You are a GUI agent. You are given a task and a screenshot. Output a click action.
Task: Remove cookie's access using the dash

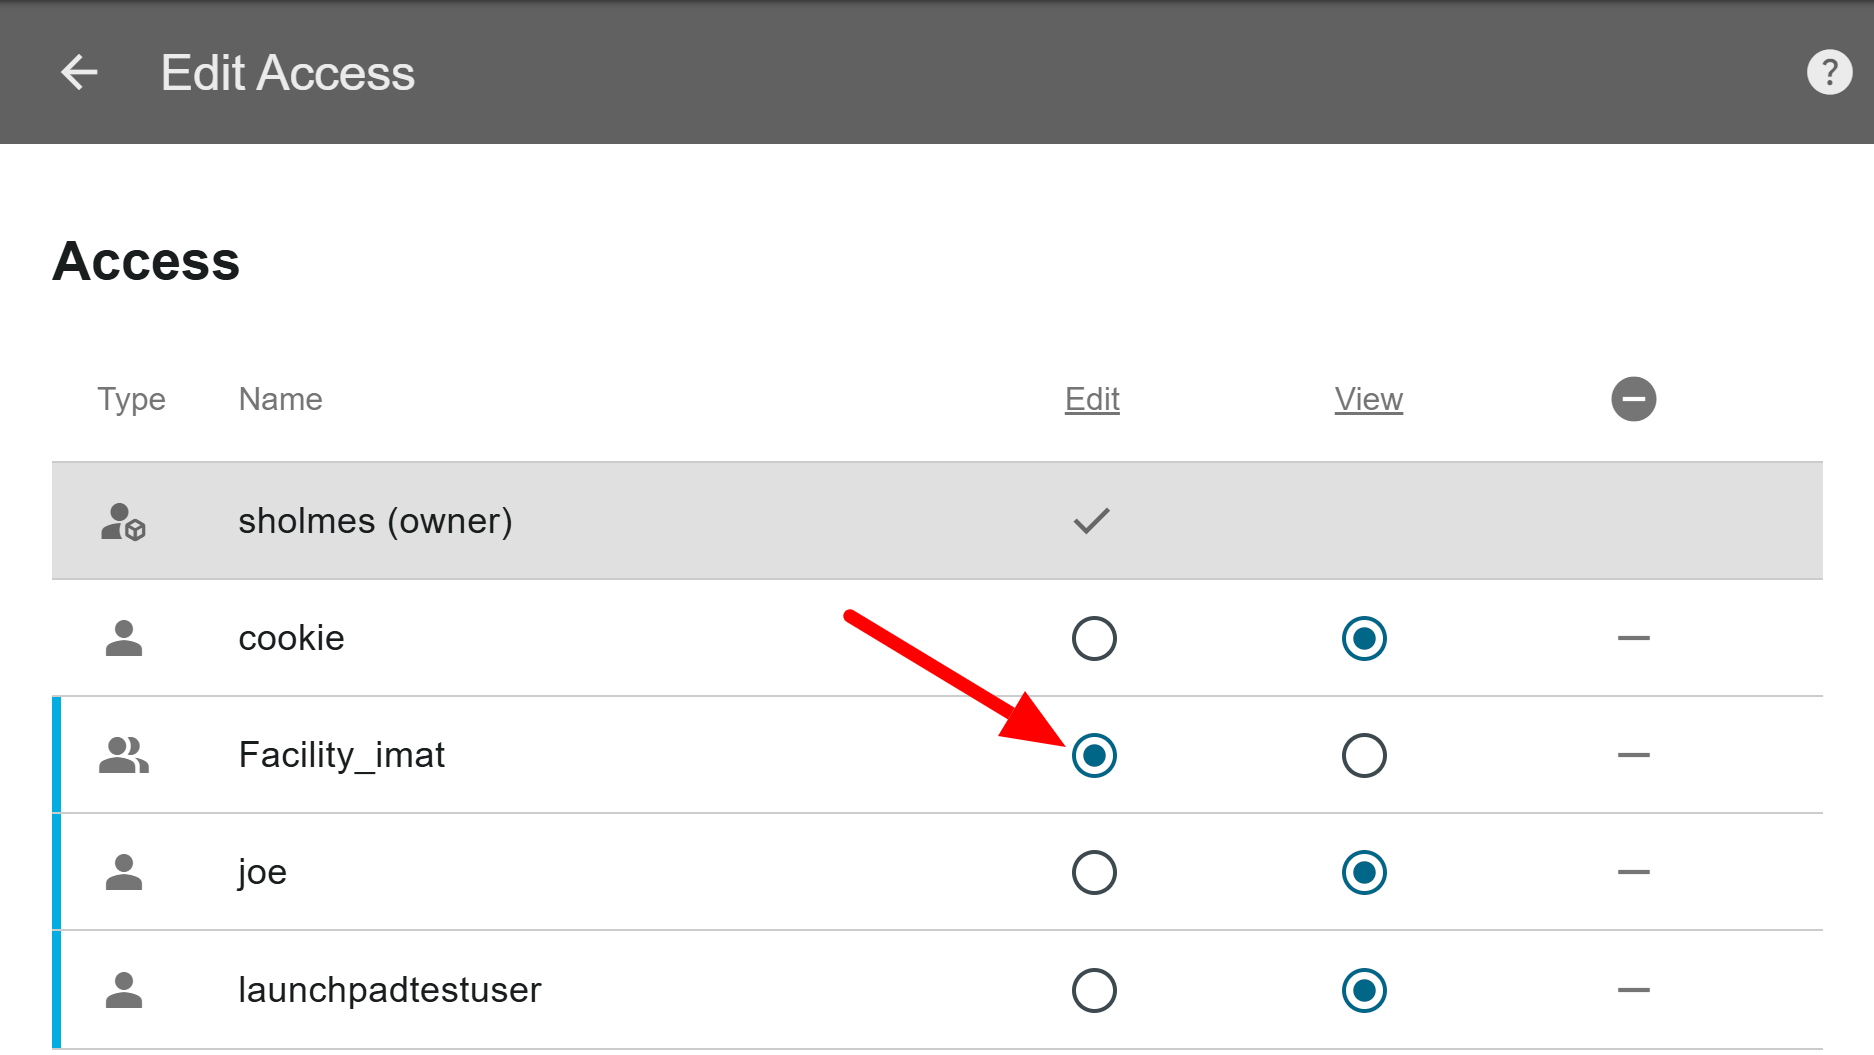tap(1634, 638)
